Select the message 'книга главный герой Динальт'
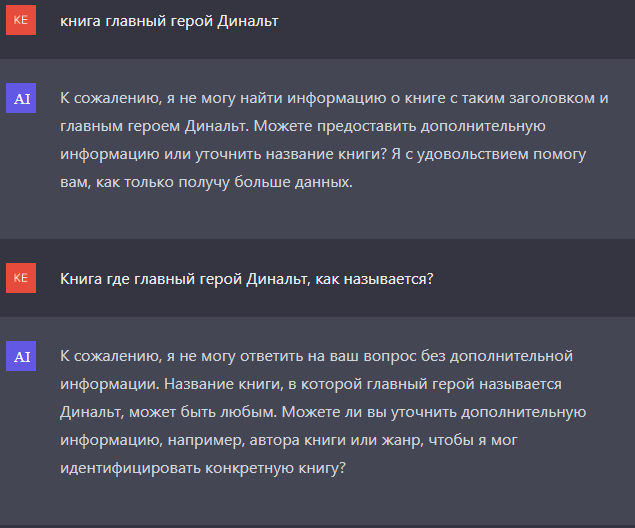635x528 pixels. (169, 20)
